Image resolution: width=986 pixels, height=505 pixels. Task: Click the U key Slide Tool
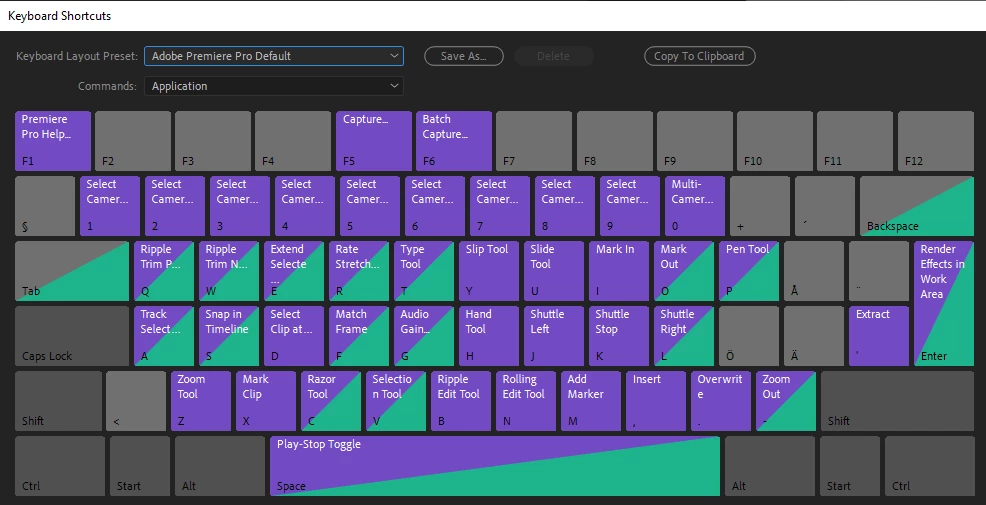pos(554,271)
